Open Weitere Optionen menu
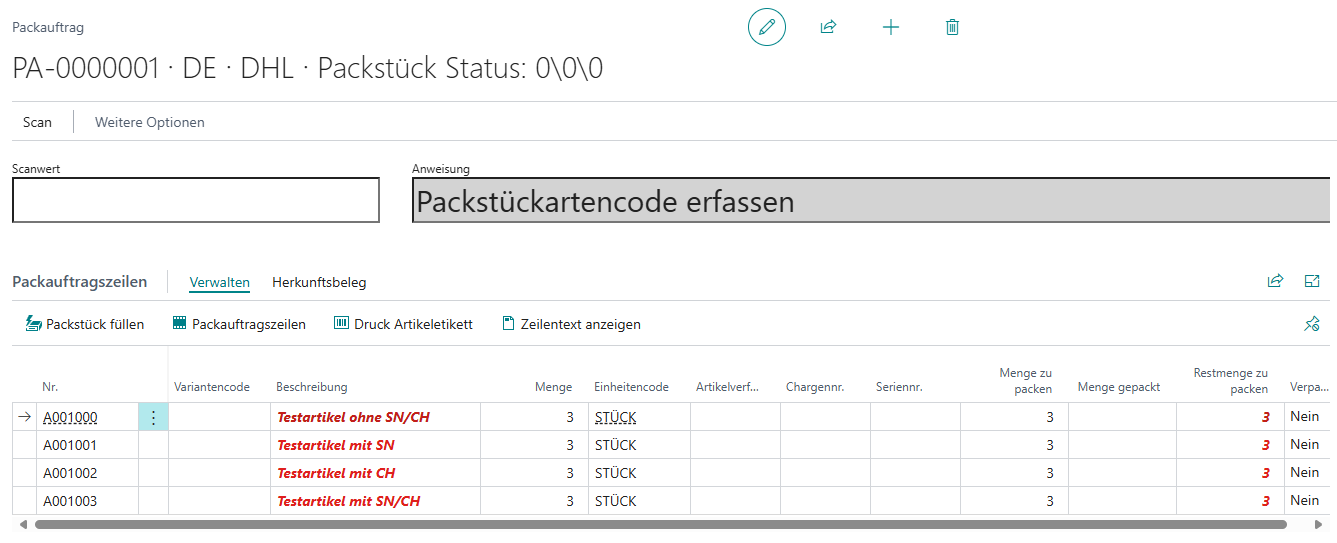Image resolution: width=1337 pixels, height=543 pixels. click(x=150, y=122)
